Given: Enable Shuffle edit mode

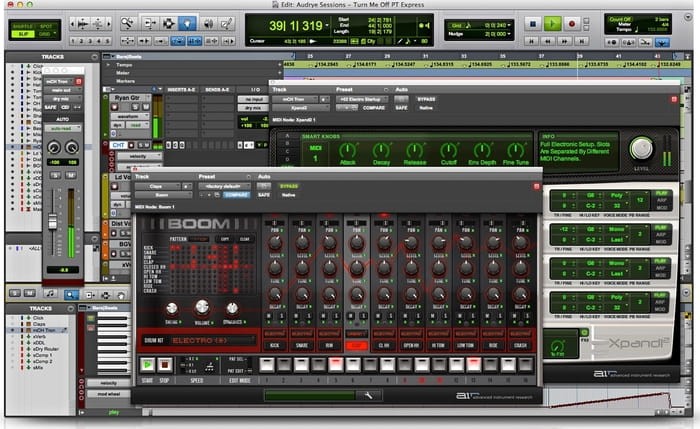Looking at the screenshot, I should pyautogui.click(x=23, y=26).
